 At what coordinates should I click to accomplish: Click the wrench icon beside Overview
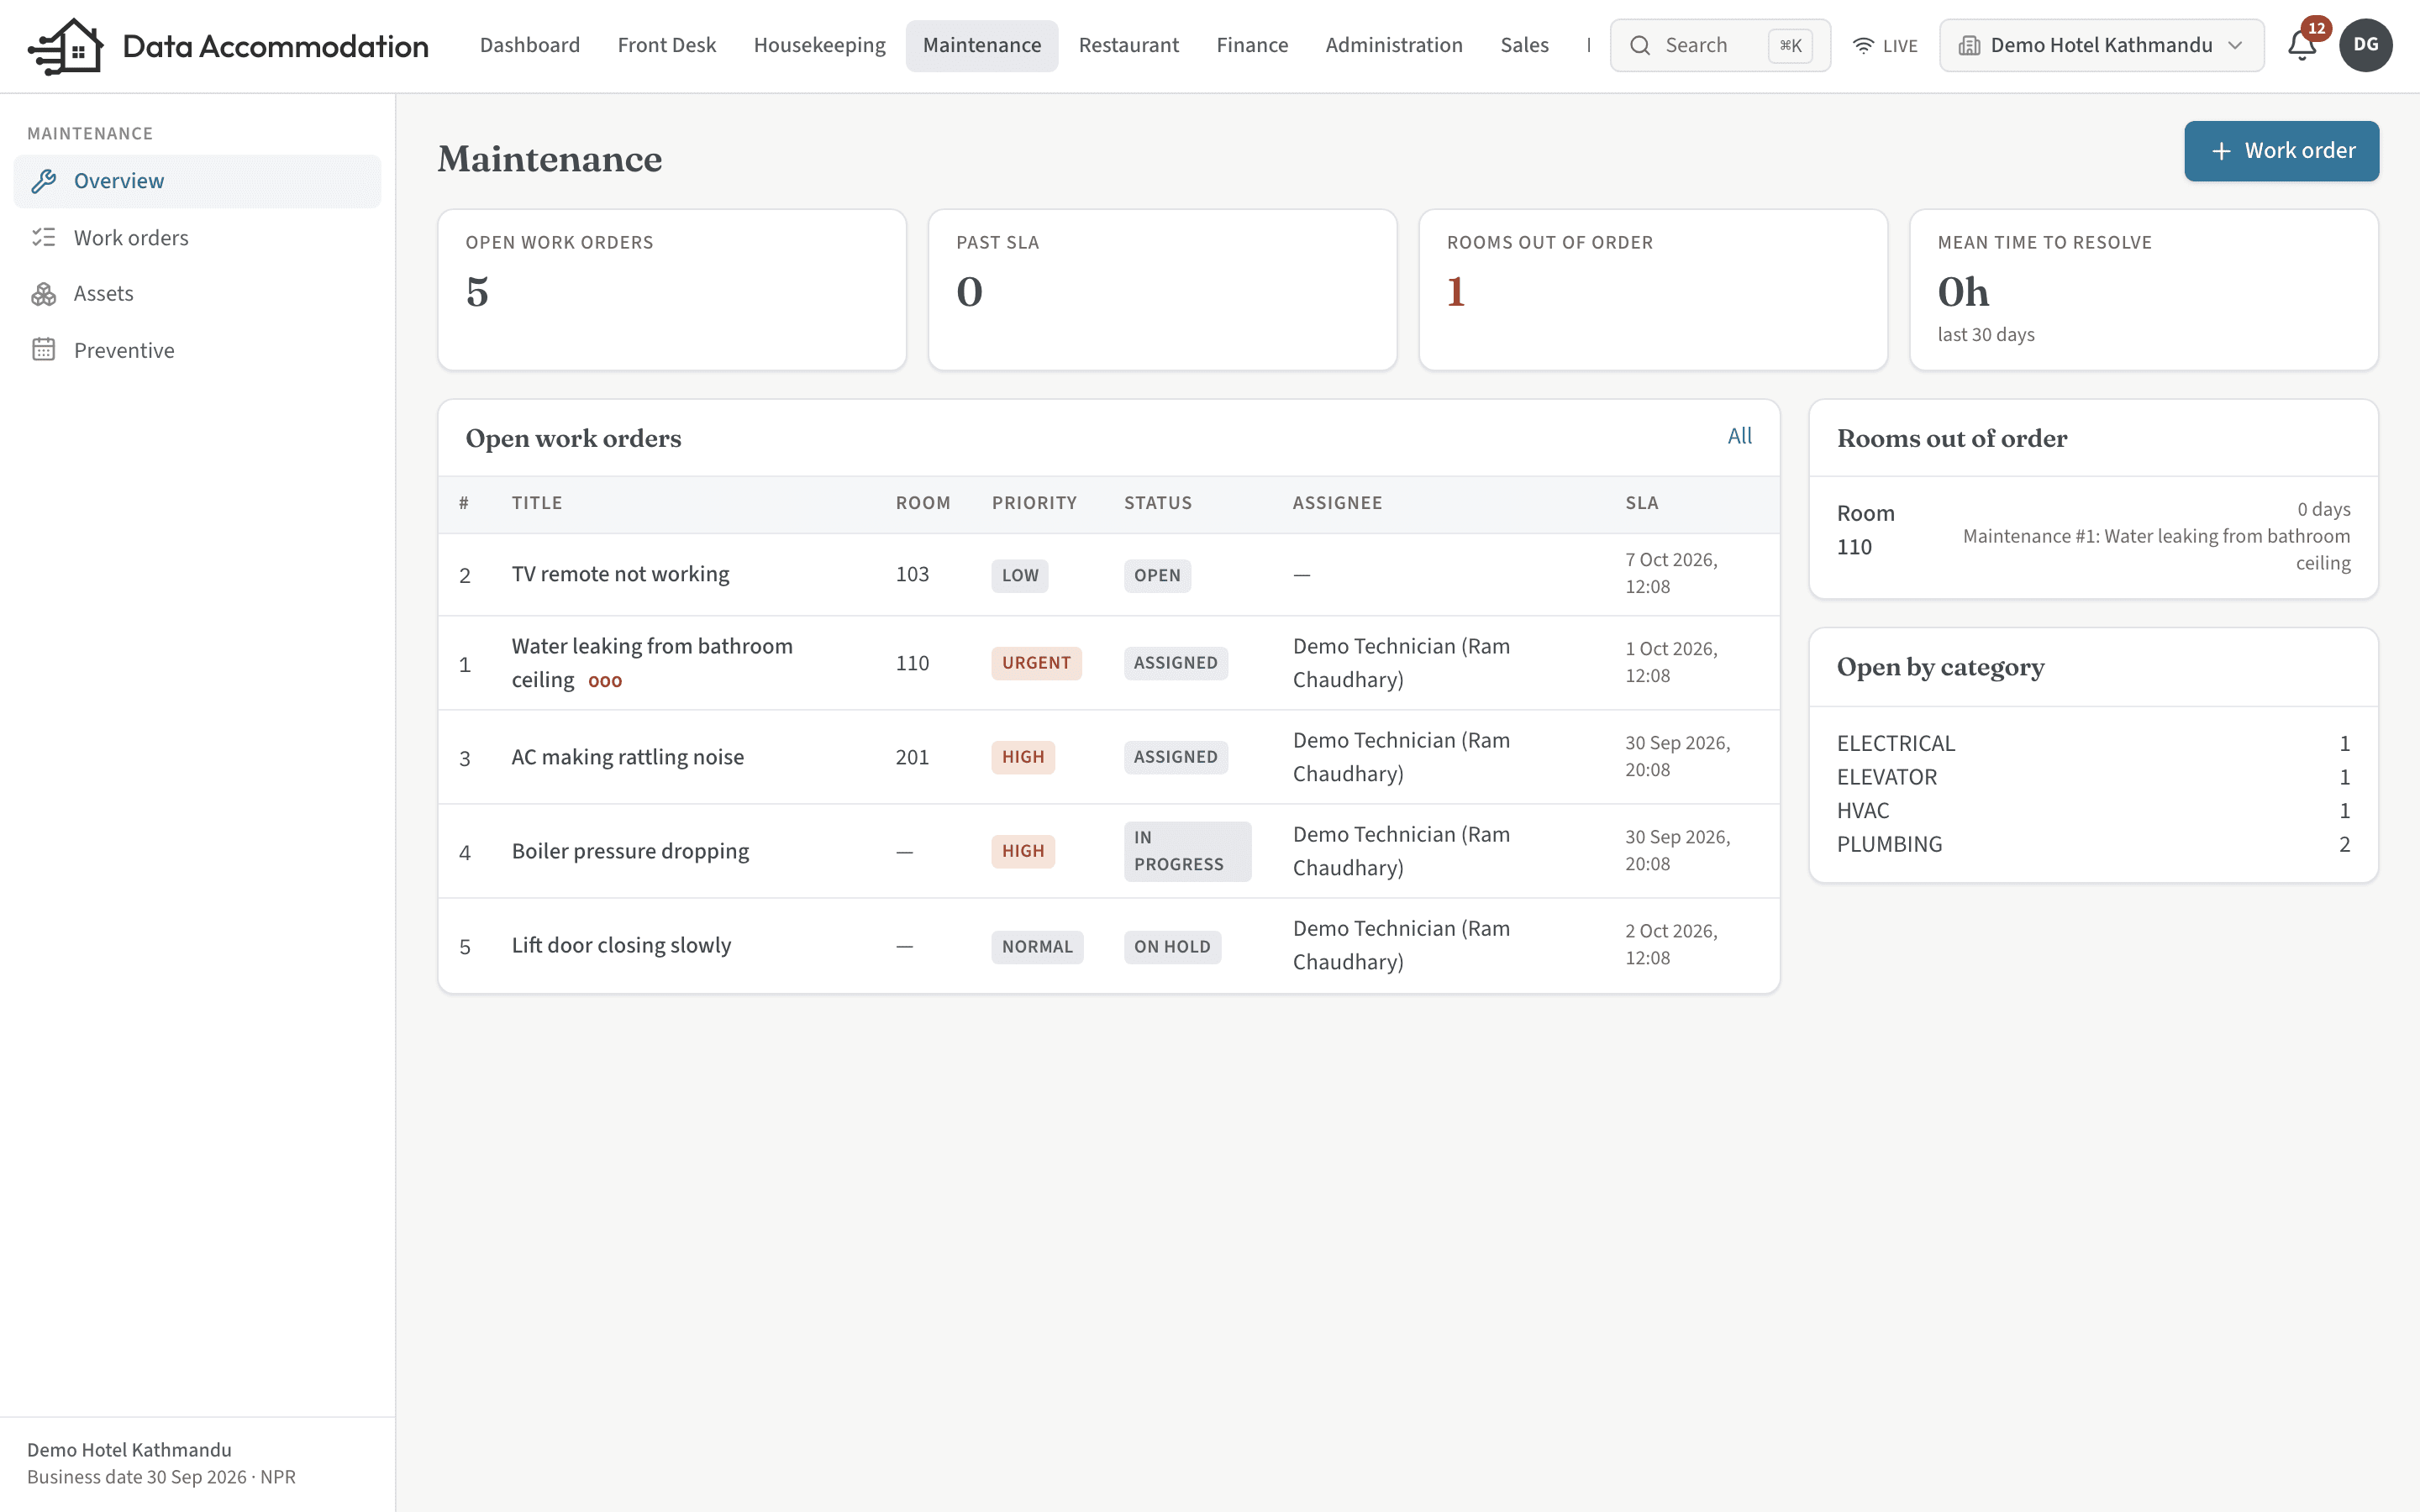coord(44,181)
